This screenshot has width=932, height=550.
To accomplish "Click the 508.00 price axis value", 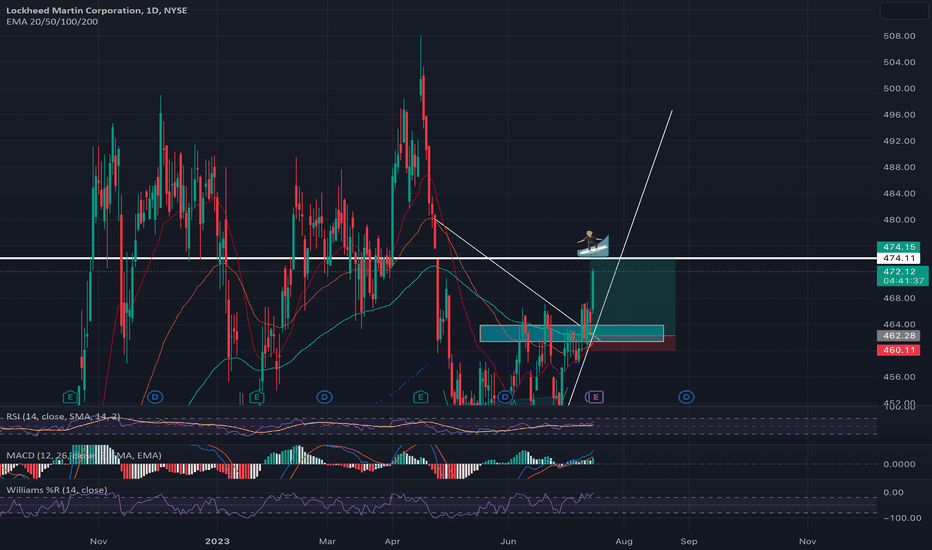I will pos(899,36).
